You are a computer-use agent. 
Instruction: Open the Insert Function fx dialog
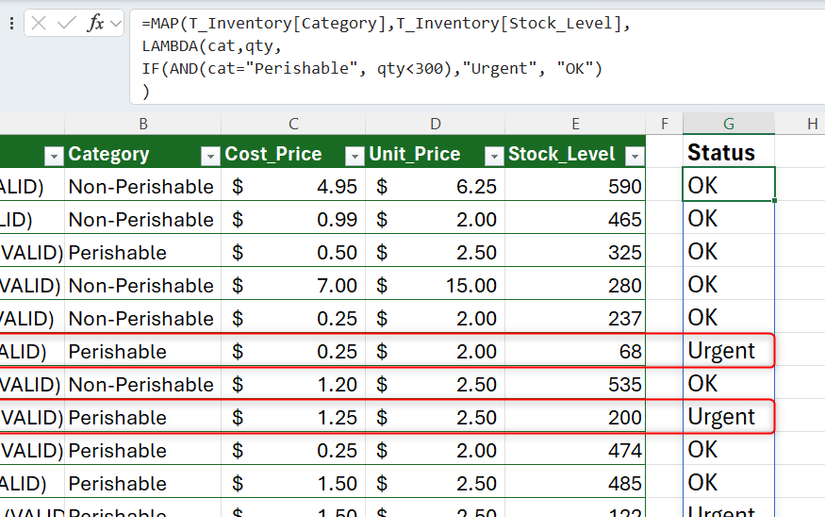click(95, 23)
